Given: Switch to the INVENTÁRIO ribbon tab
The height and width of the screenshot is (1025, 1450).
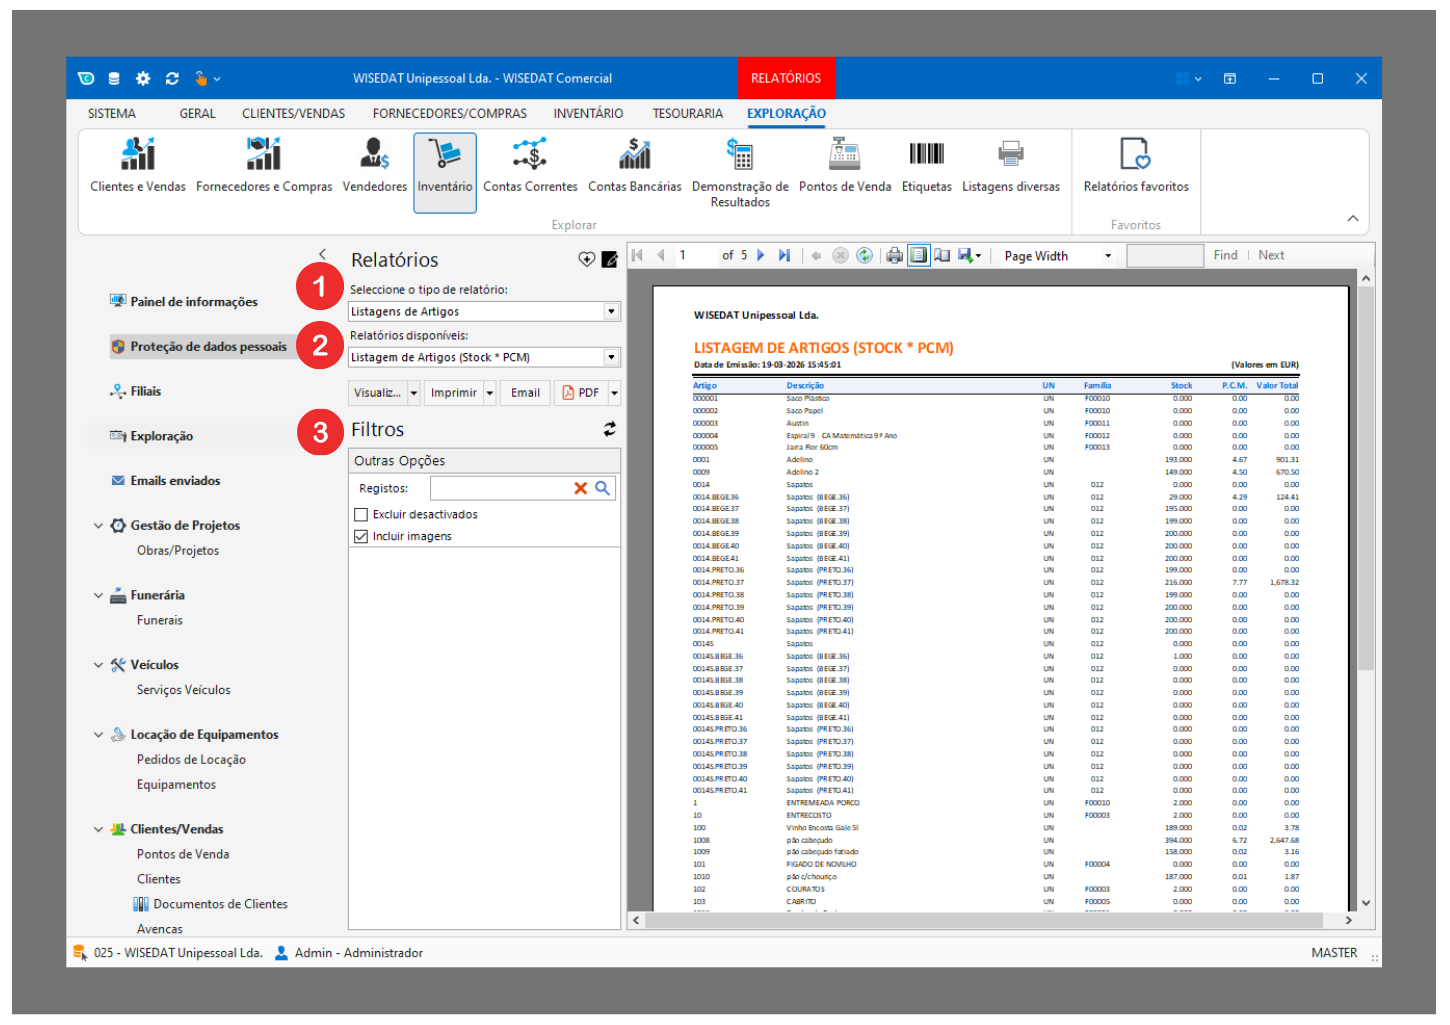Looking at the screenshot, I should (x=588, y=114).
